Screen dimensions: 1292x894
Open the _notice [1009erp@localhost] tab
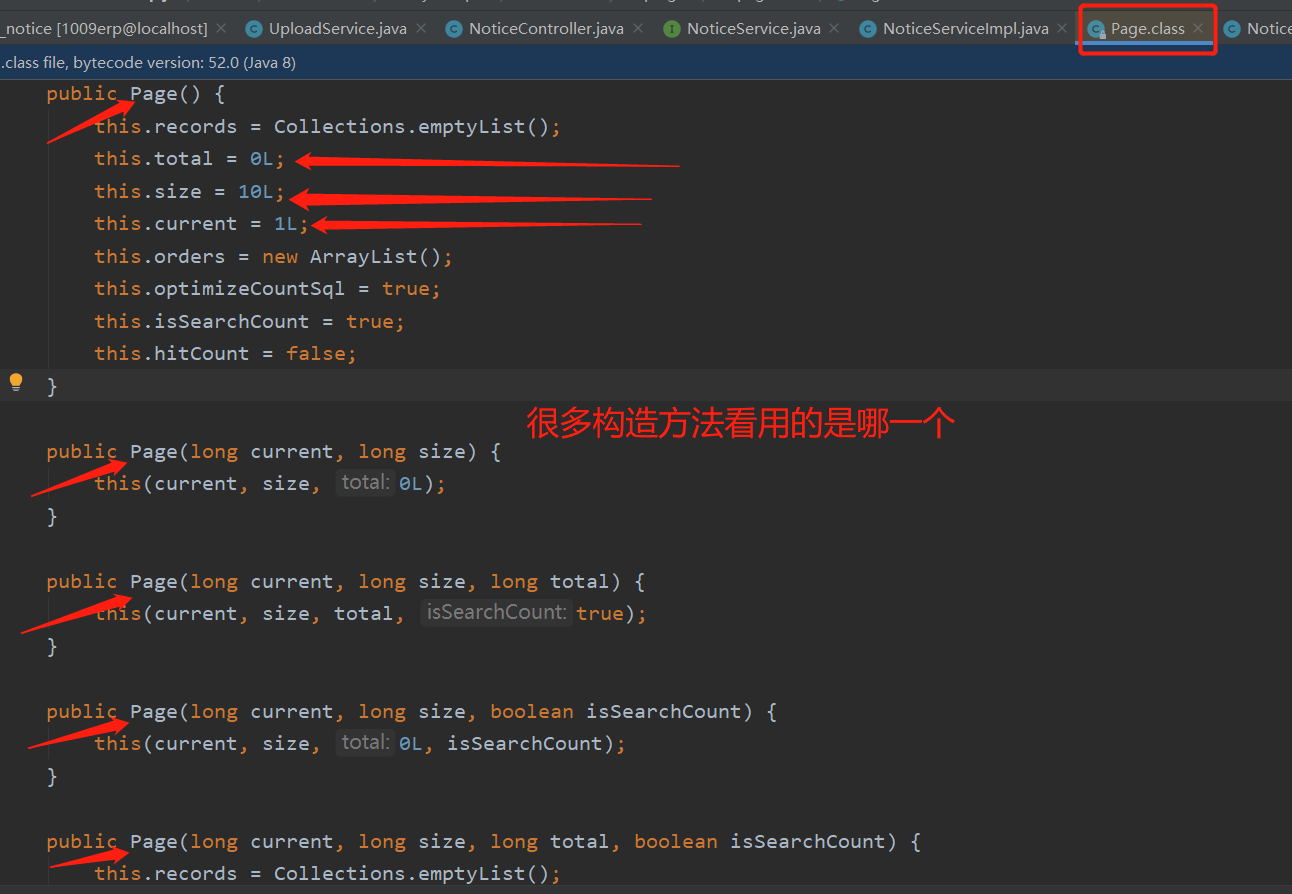(104, 29)
